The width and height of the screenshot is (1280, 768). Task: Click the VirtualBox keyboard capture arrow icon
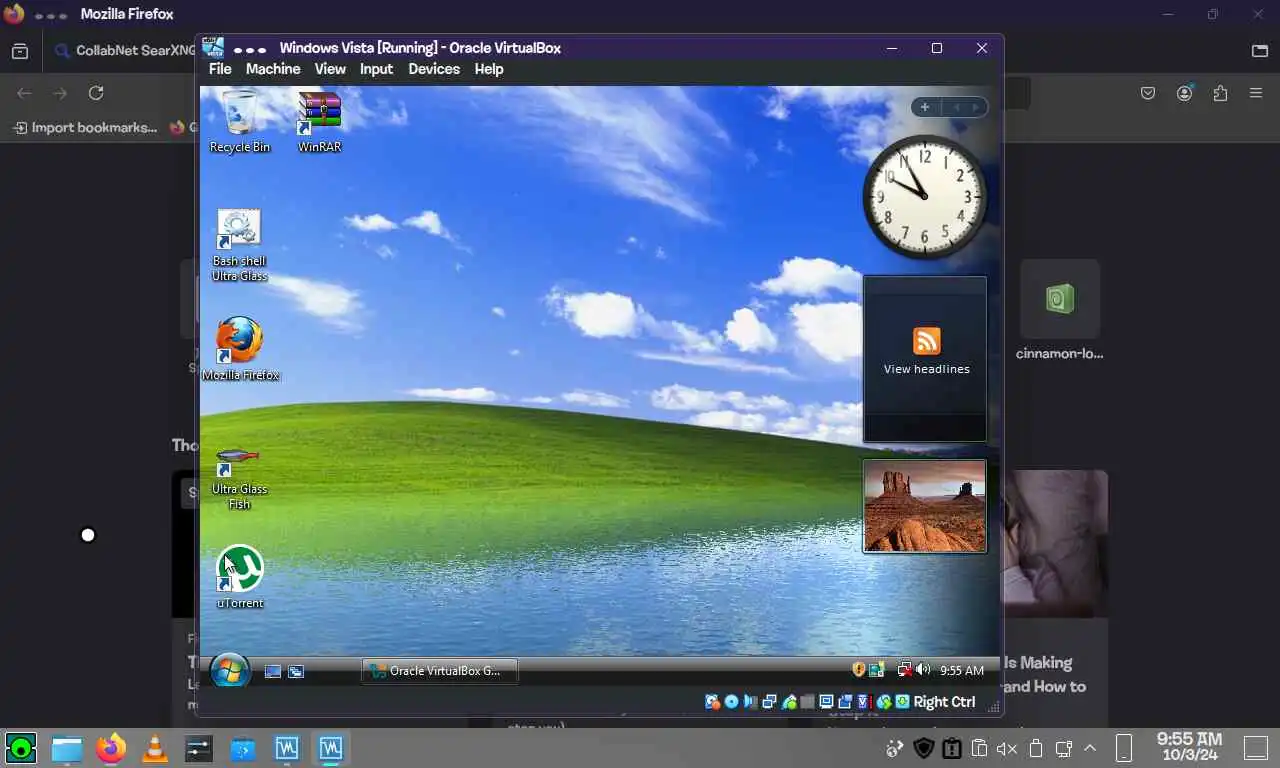(x=902, y=702)
